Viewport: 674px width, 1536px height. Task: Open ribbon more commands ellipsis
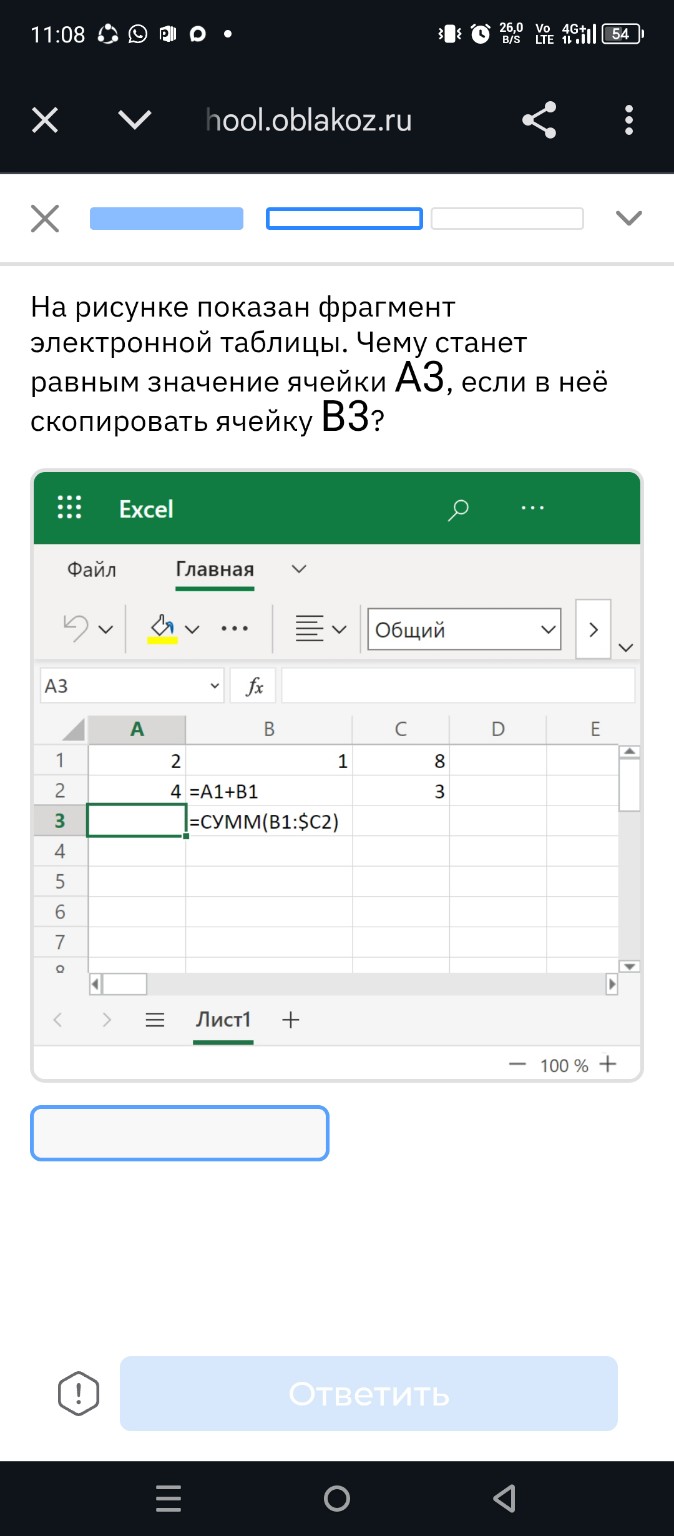pyautogui.click(x=234, y=629)
